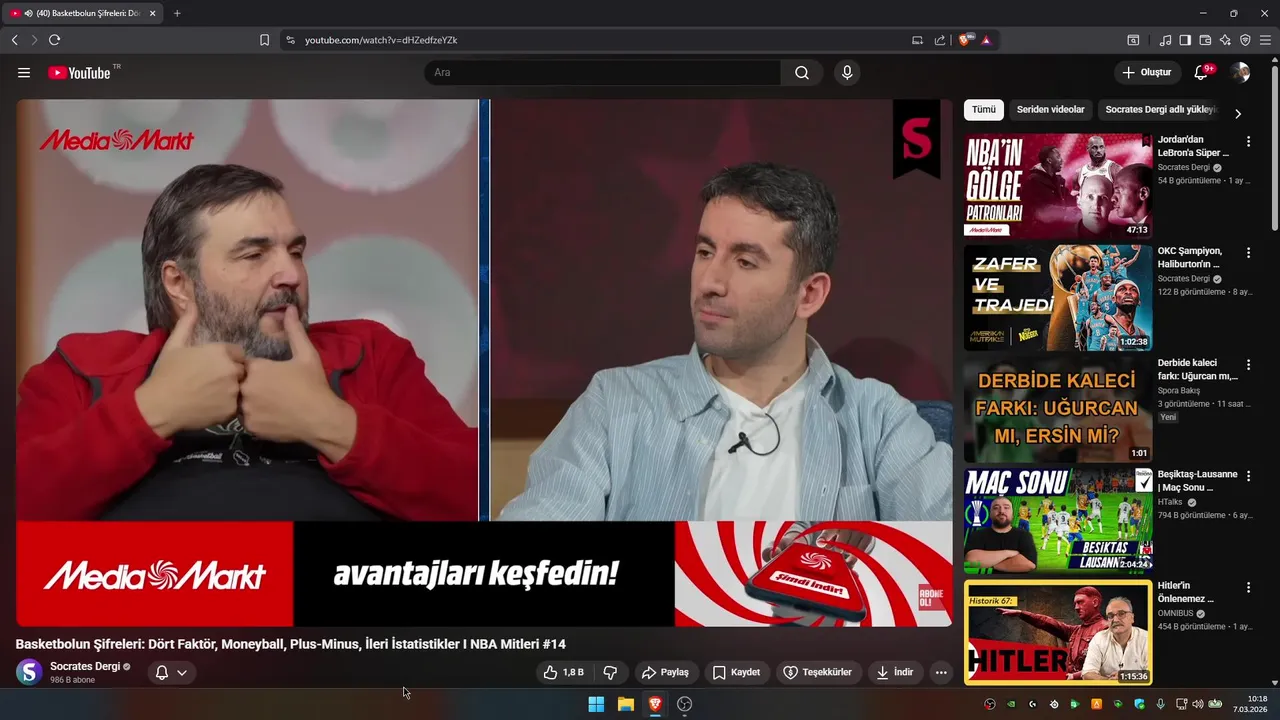Type in the Ara search field
This screenshot has width=1280, height=720.
[x=603, y=72]
